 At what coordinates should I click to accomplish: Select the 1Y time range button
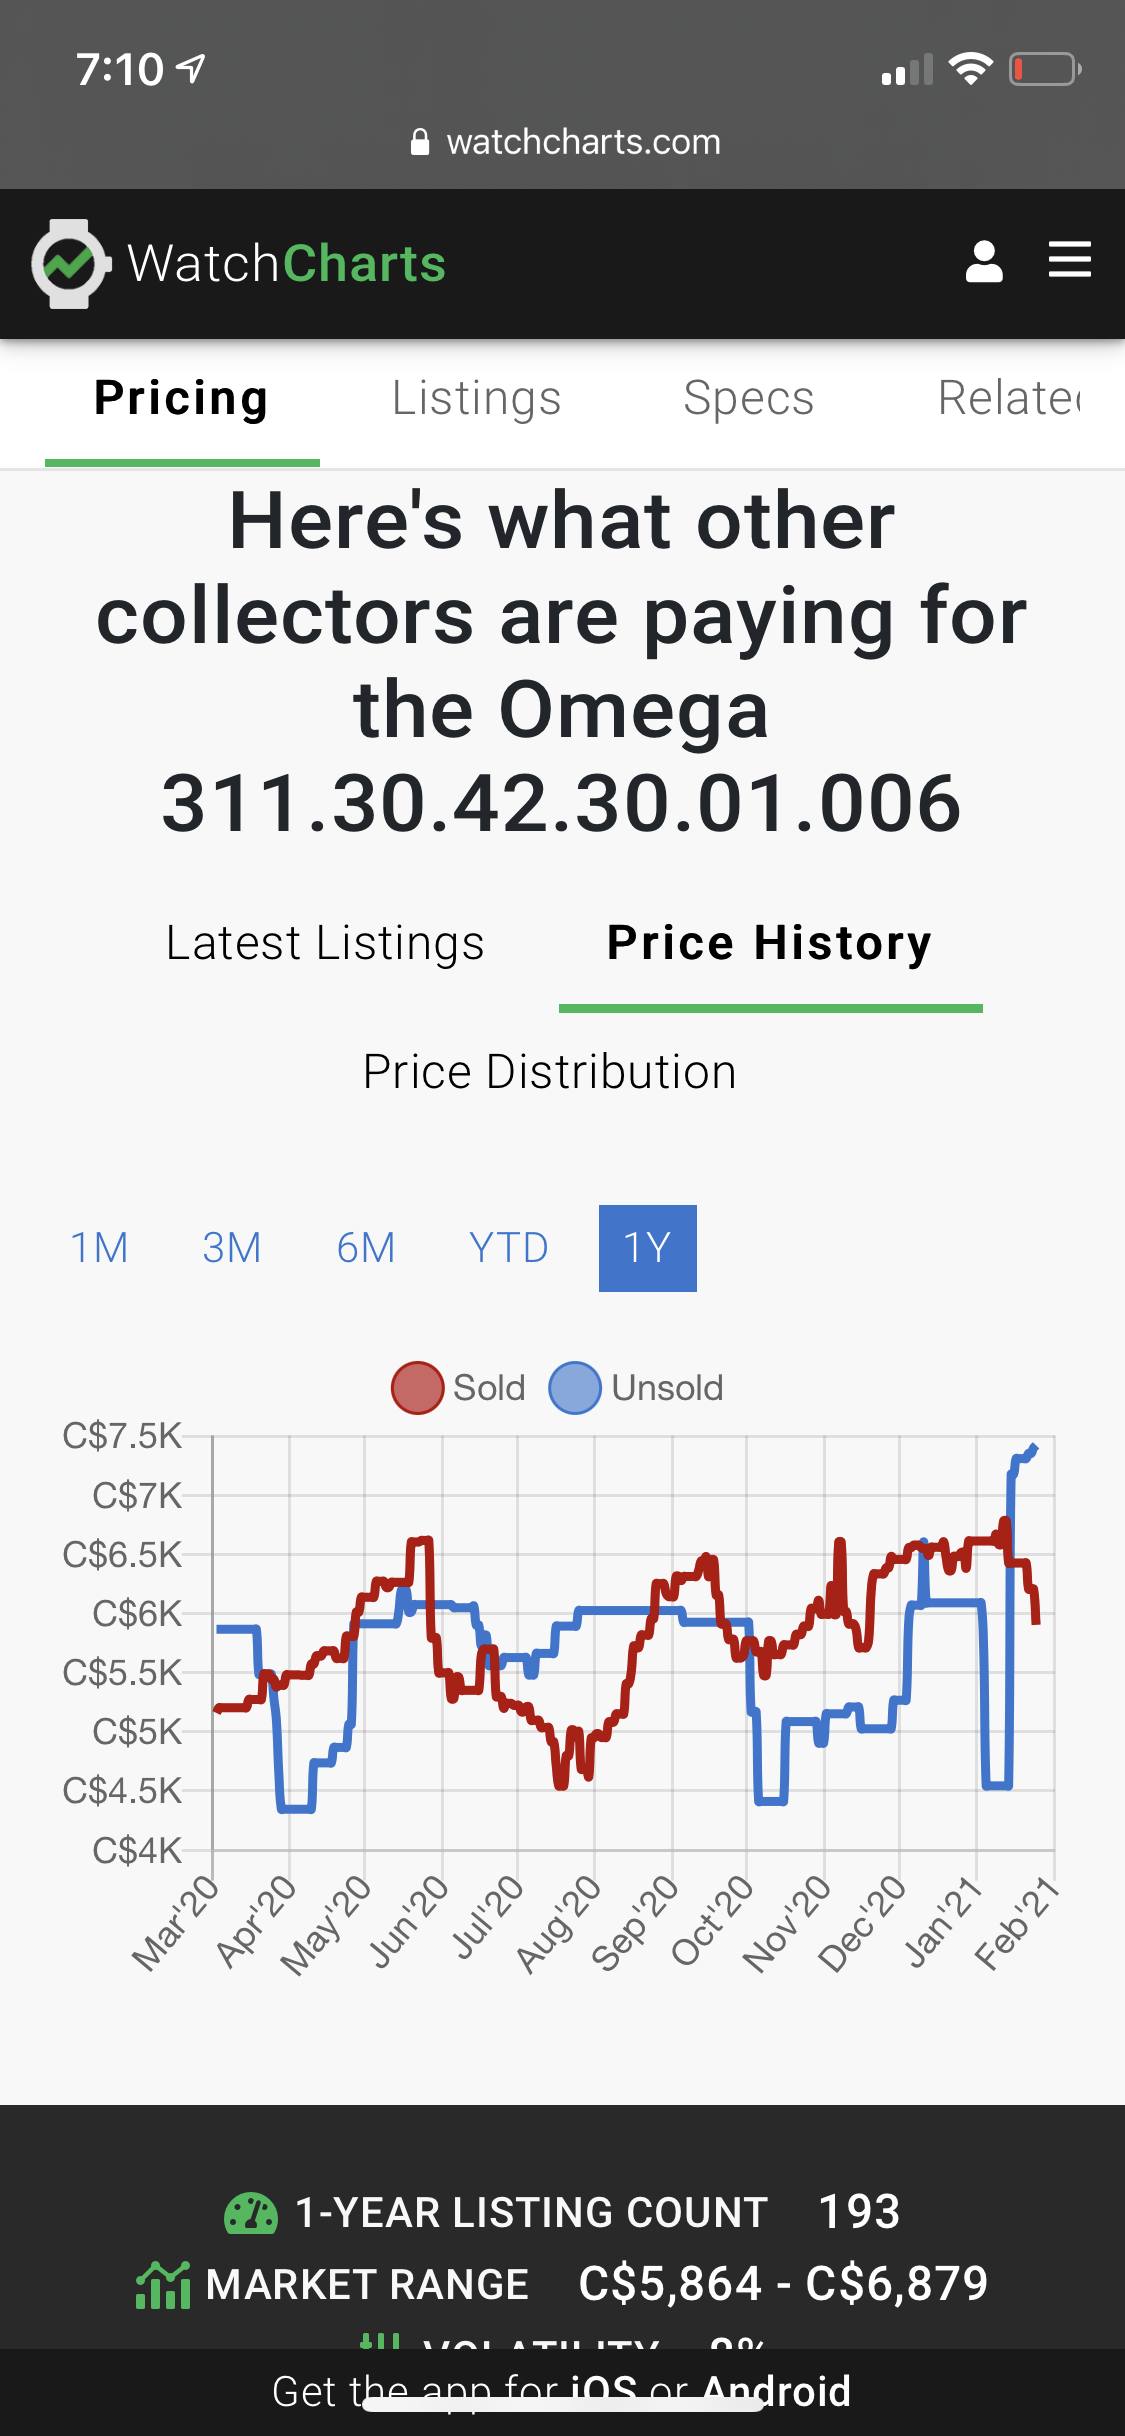click(647, 1248)
